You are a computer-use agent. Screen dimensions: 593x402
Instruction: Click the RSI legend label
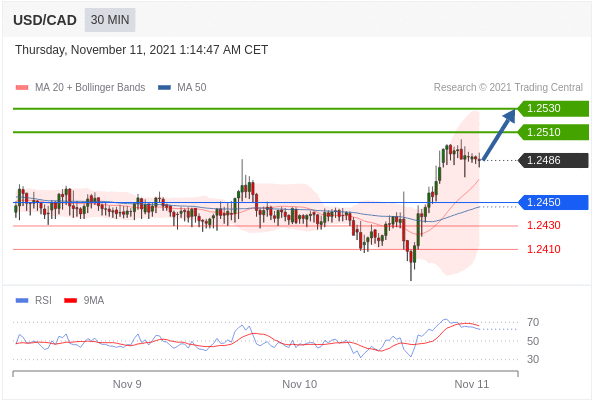[43, 300]
